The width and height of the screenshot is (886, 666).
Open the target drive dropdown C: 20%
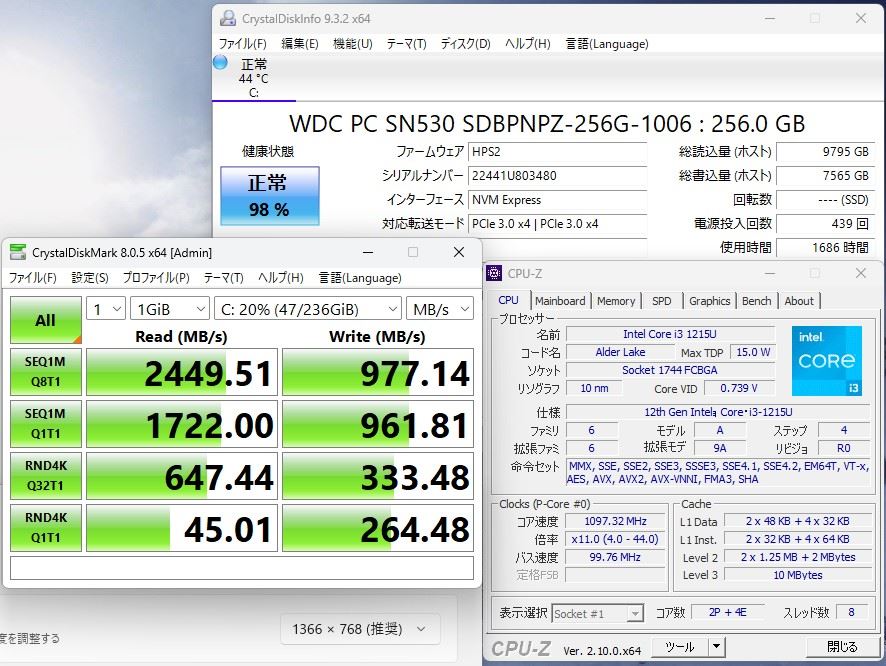click(x=307, y=310)
